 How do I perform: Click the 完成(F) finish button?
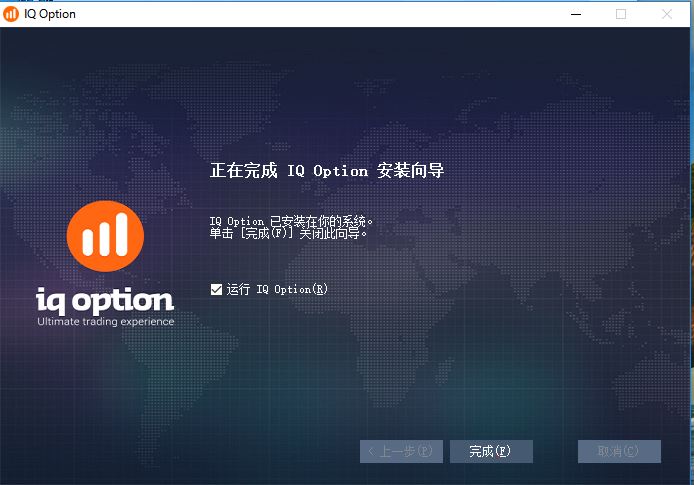(x=491, y=451)
